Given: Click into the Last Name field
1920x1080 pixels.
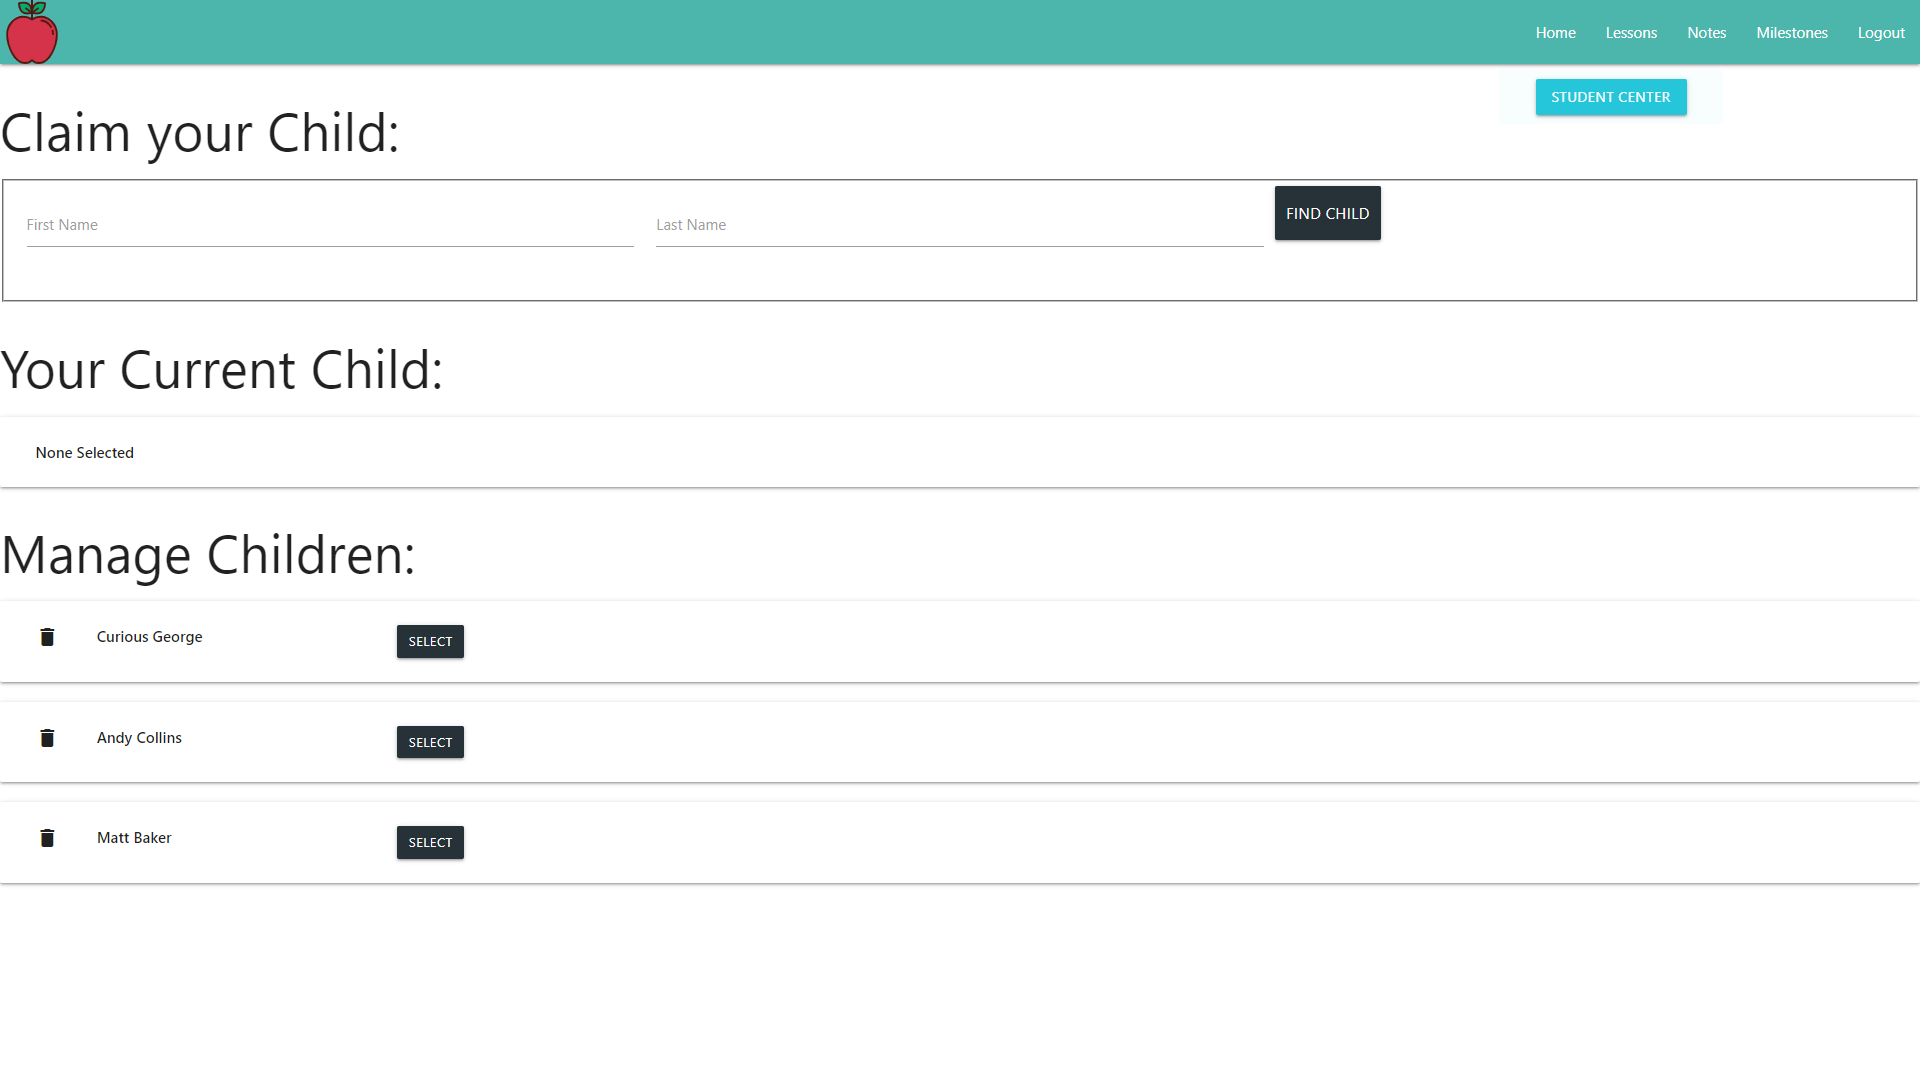Looking at the screenshot, I should (958, 226).
